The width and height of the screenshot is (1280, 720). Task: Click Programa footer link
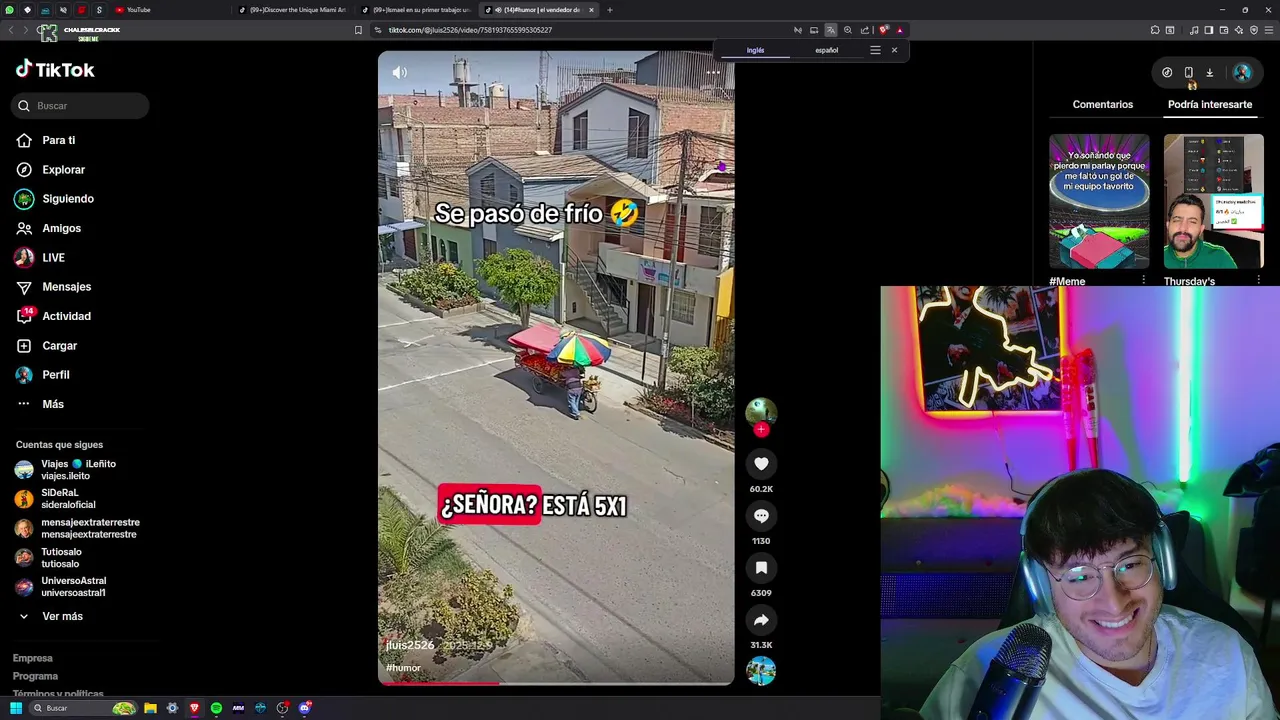(x=35, y=676)
